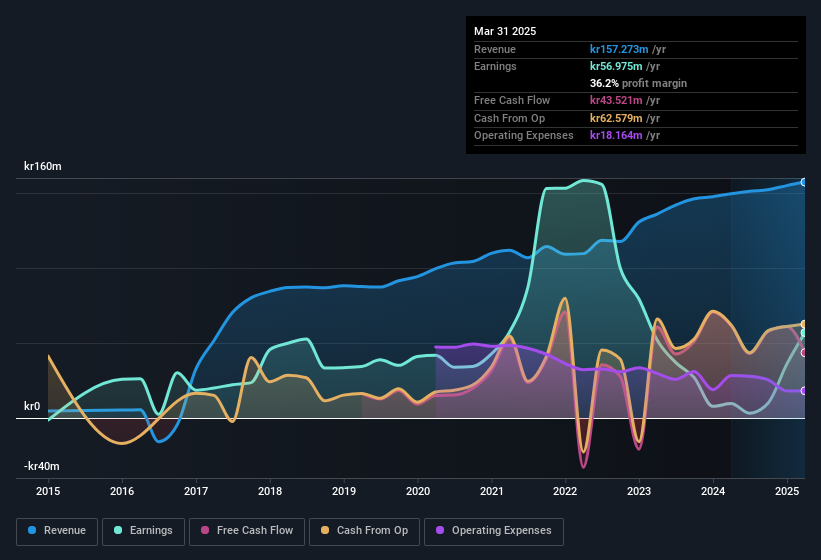Click the kr0 y-axis label
The width and height of the screenshot is (821, 560).
tap(32, 406)
